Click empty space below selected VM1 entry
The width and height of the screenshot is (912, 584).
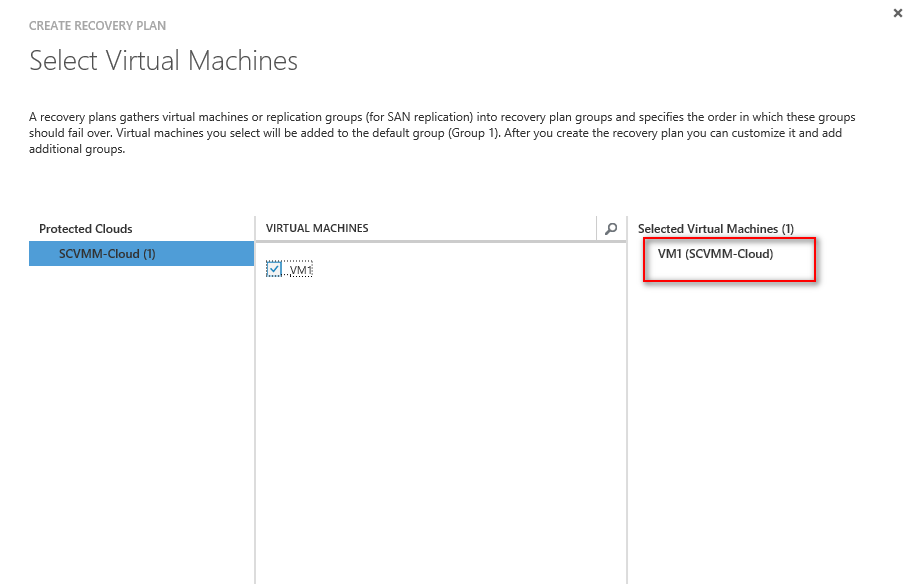click(x=768, y=430)
